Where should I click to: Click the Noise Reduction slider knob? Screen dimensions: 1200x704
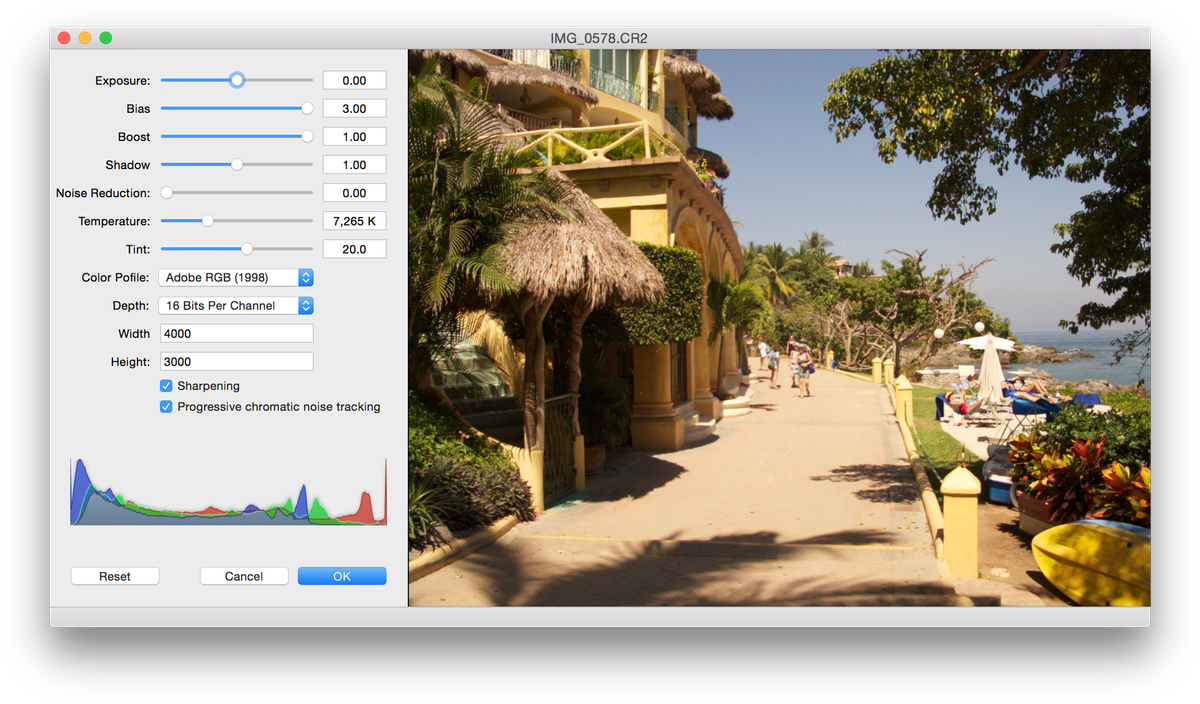tap(167, 192)
